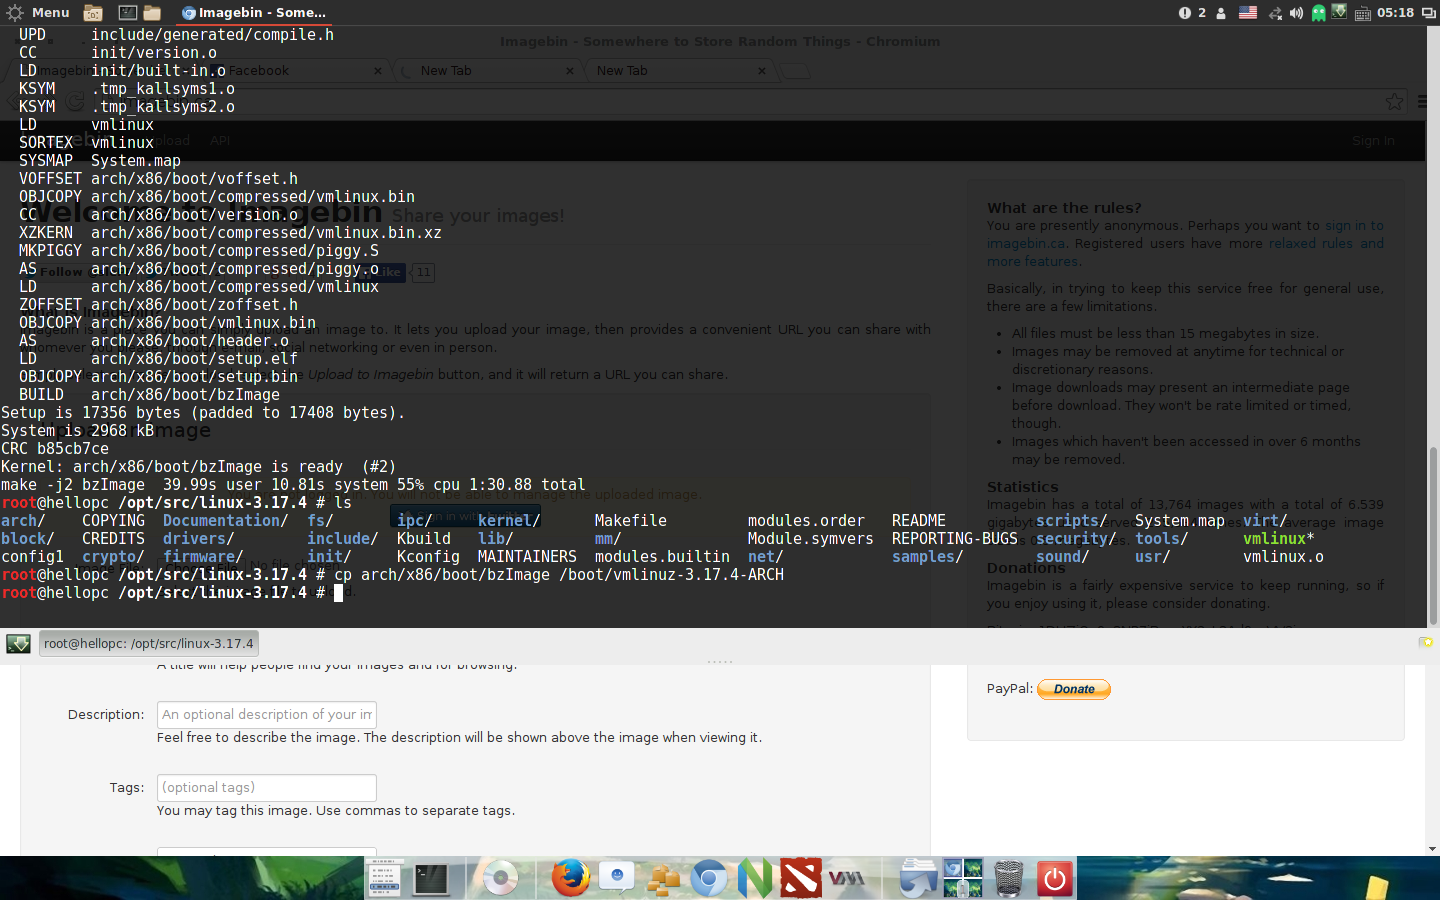Click 'vmlinux*' in the ls output

click(1279, 539)
